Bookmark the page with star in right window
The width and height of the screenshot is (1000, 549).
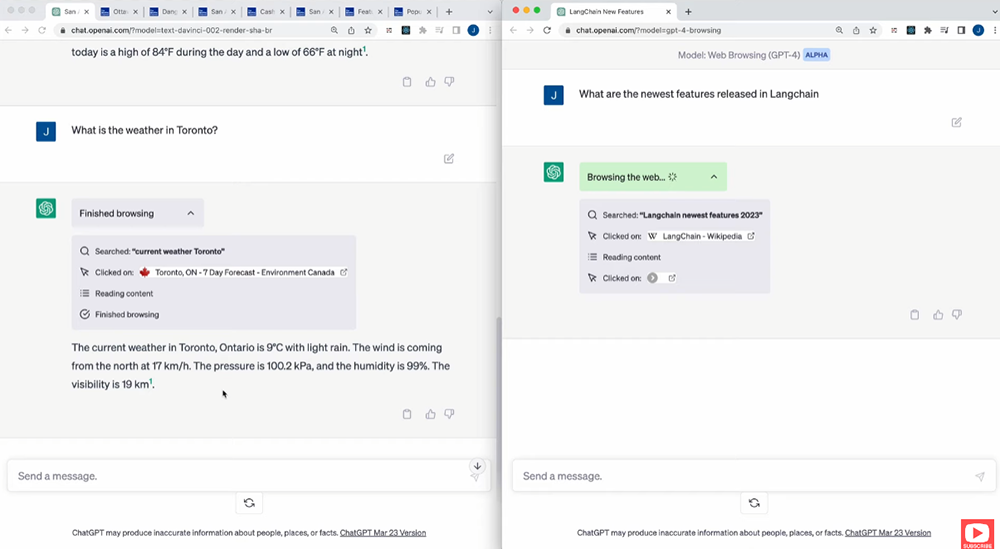873,30
